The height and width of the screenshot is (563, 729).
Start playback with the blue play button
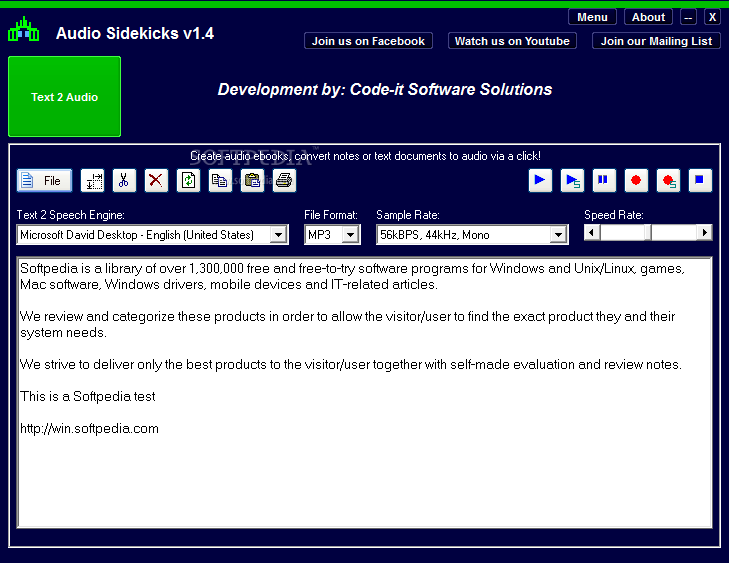[x=540, y=180]
